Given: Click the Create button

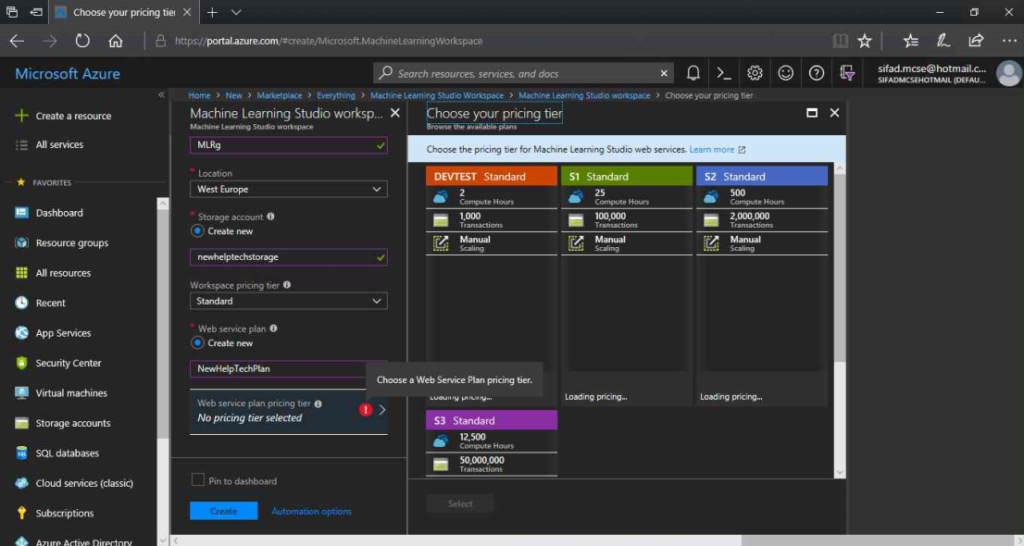Looking at the screenshot, I should pos(223,511).
